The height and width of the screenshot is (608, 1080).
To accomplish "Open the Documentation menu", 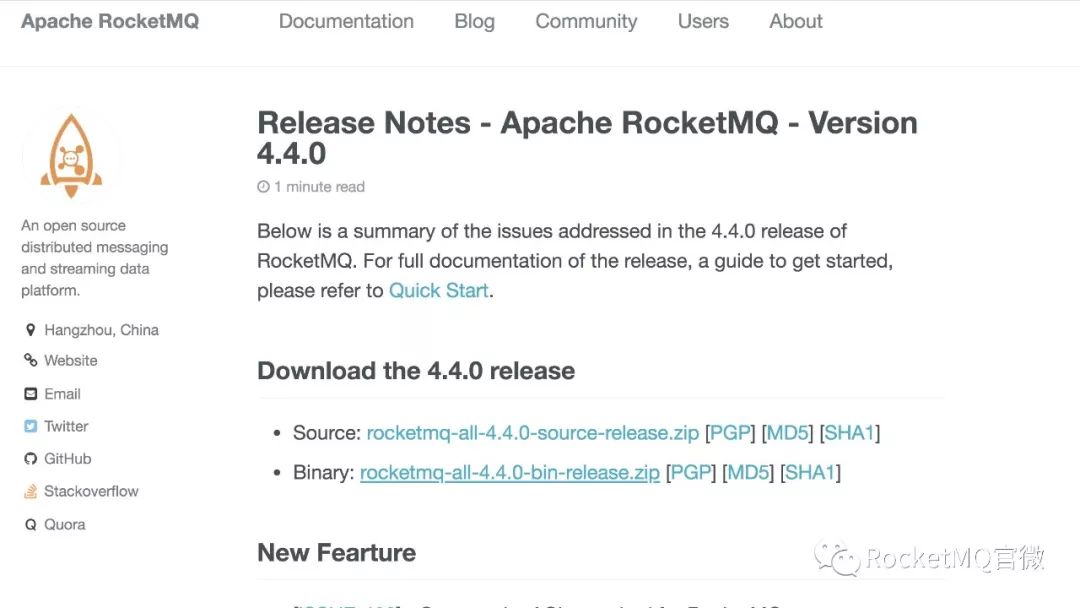I will 346,21.
